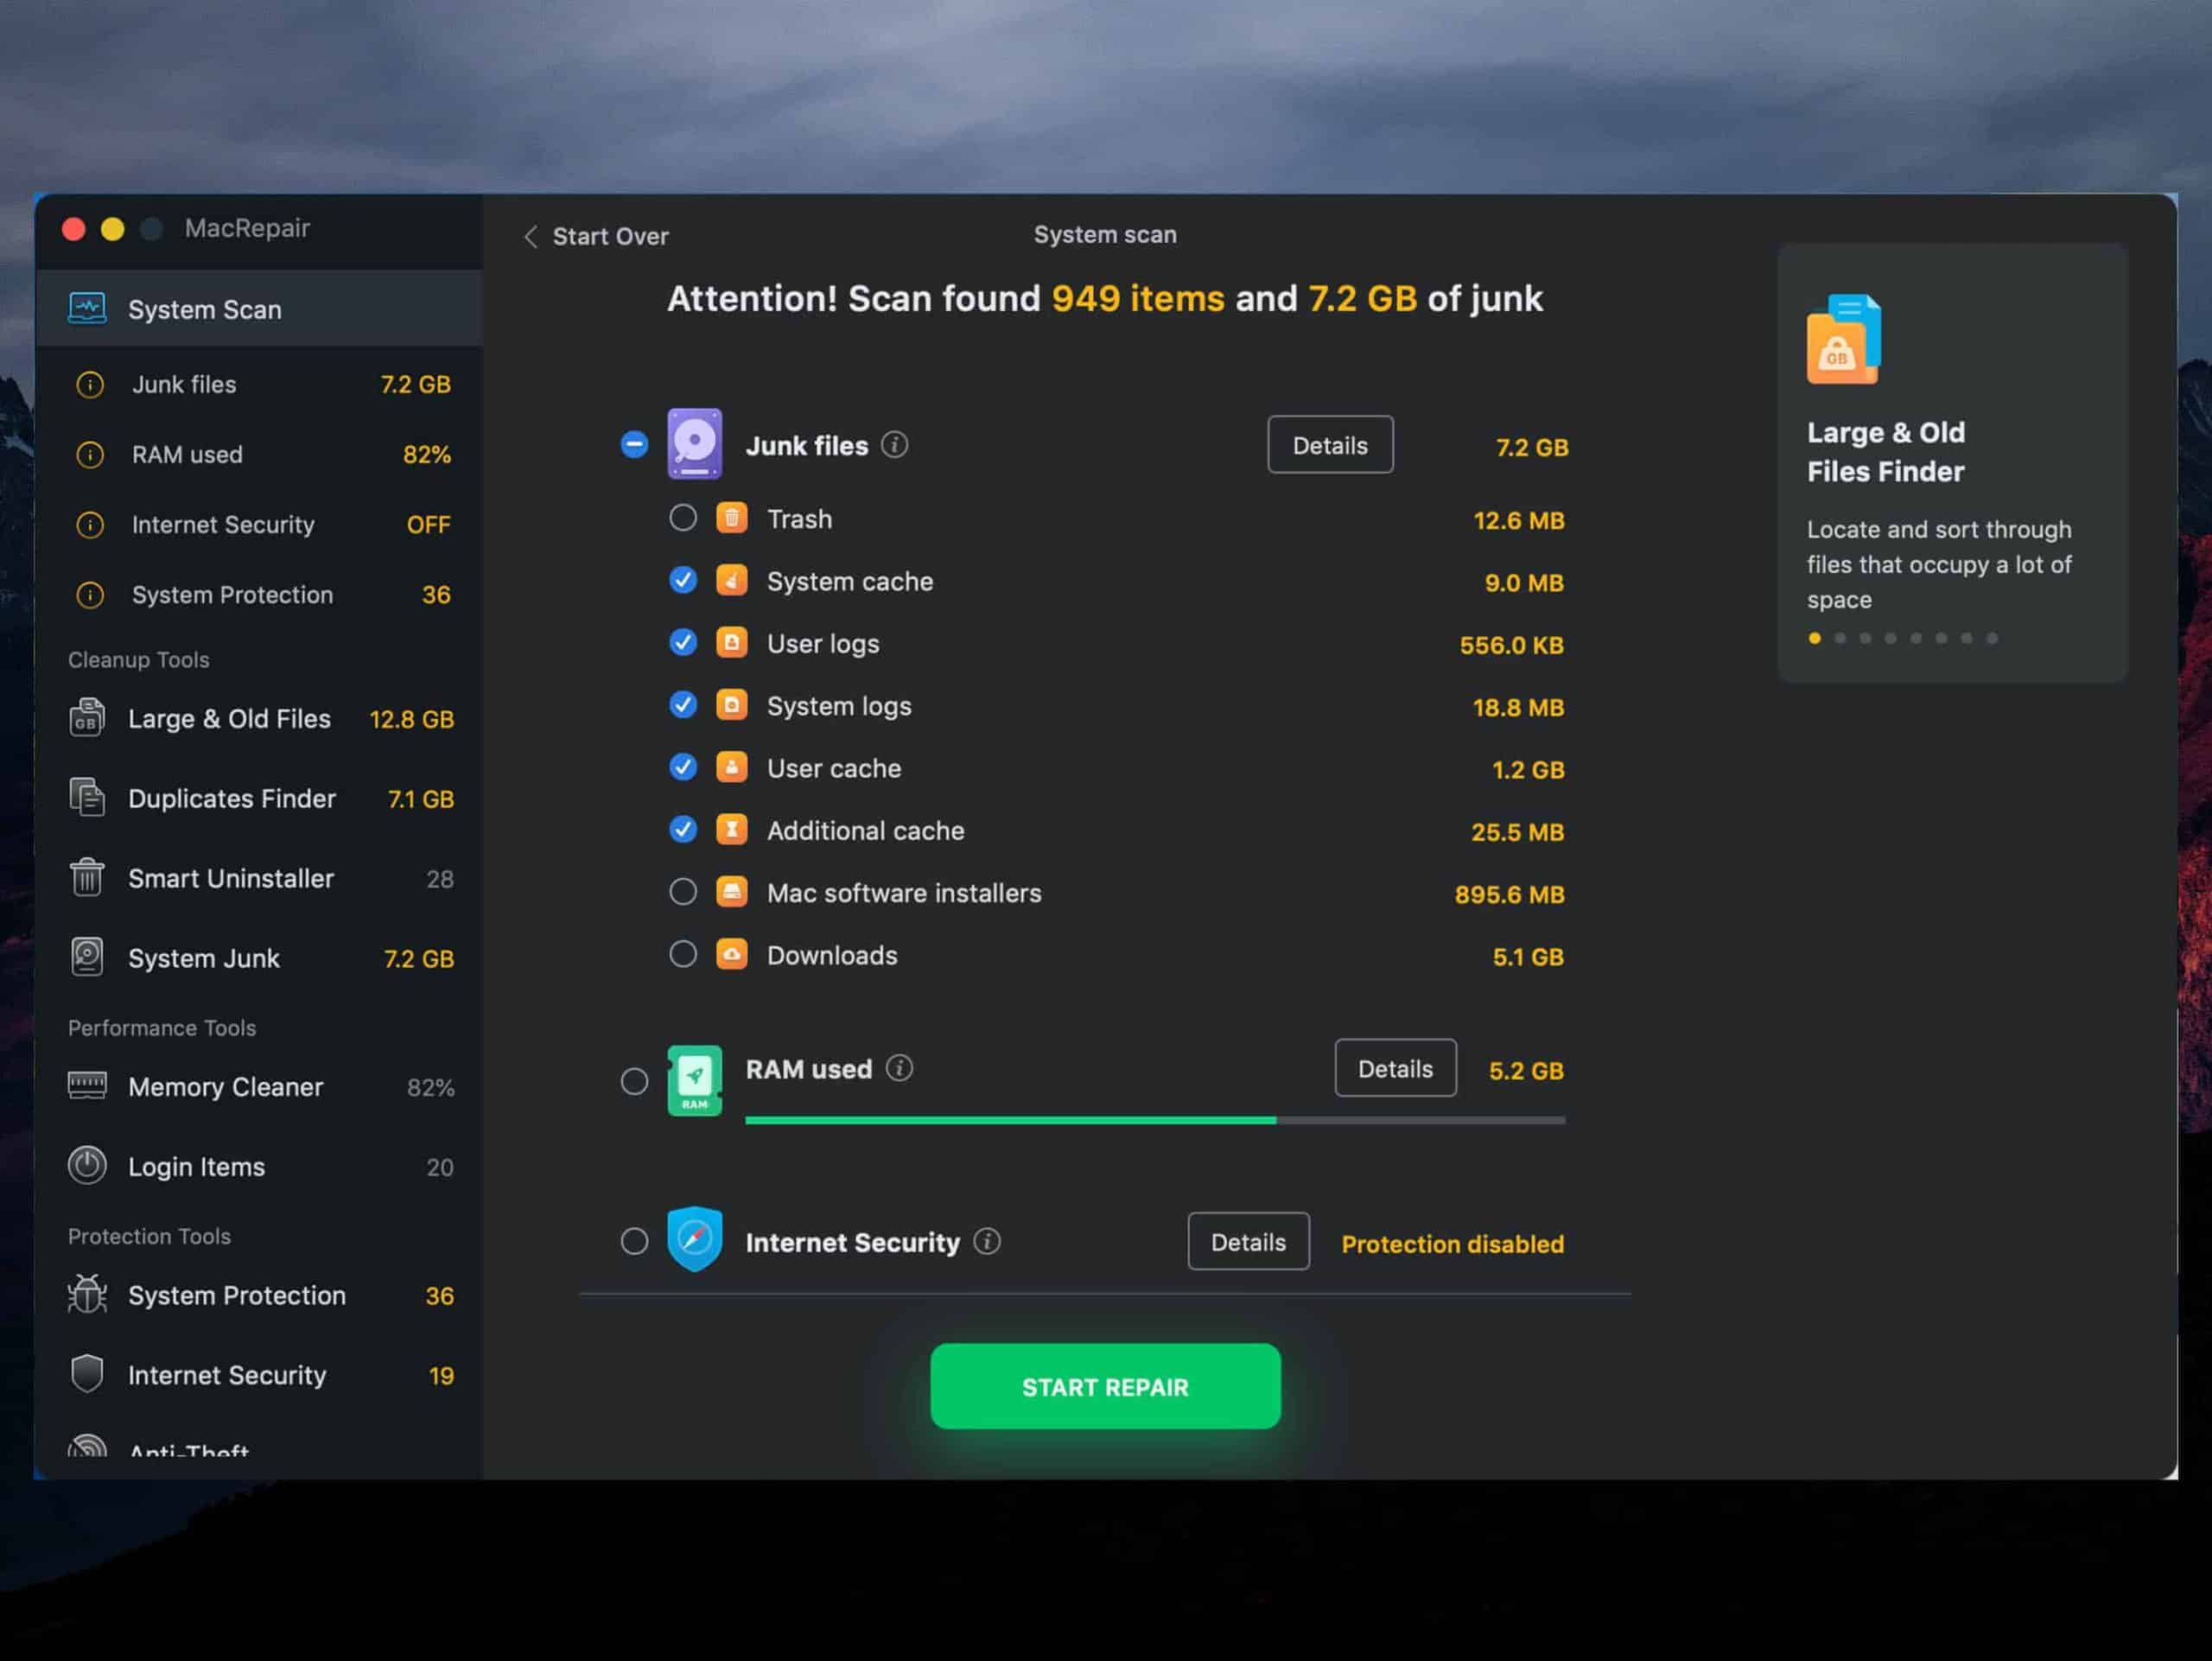Open Login Items tool

(x=259, y=1167)
